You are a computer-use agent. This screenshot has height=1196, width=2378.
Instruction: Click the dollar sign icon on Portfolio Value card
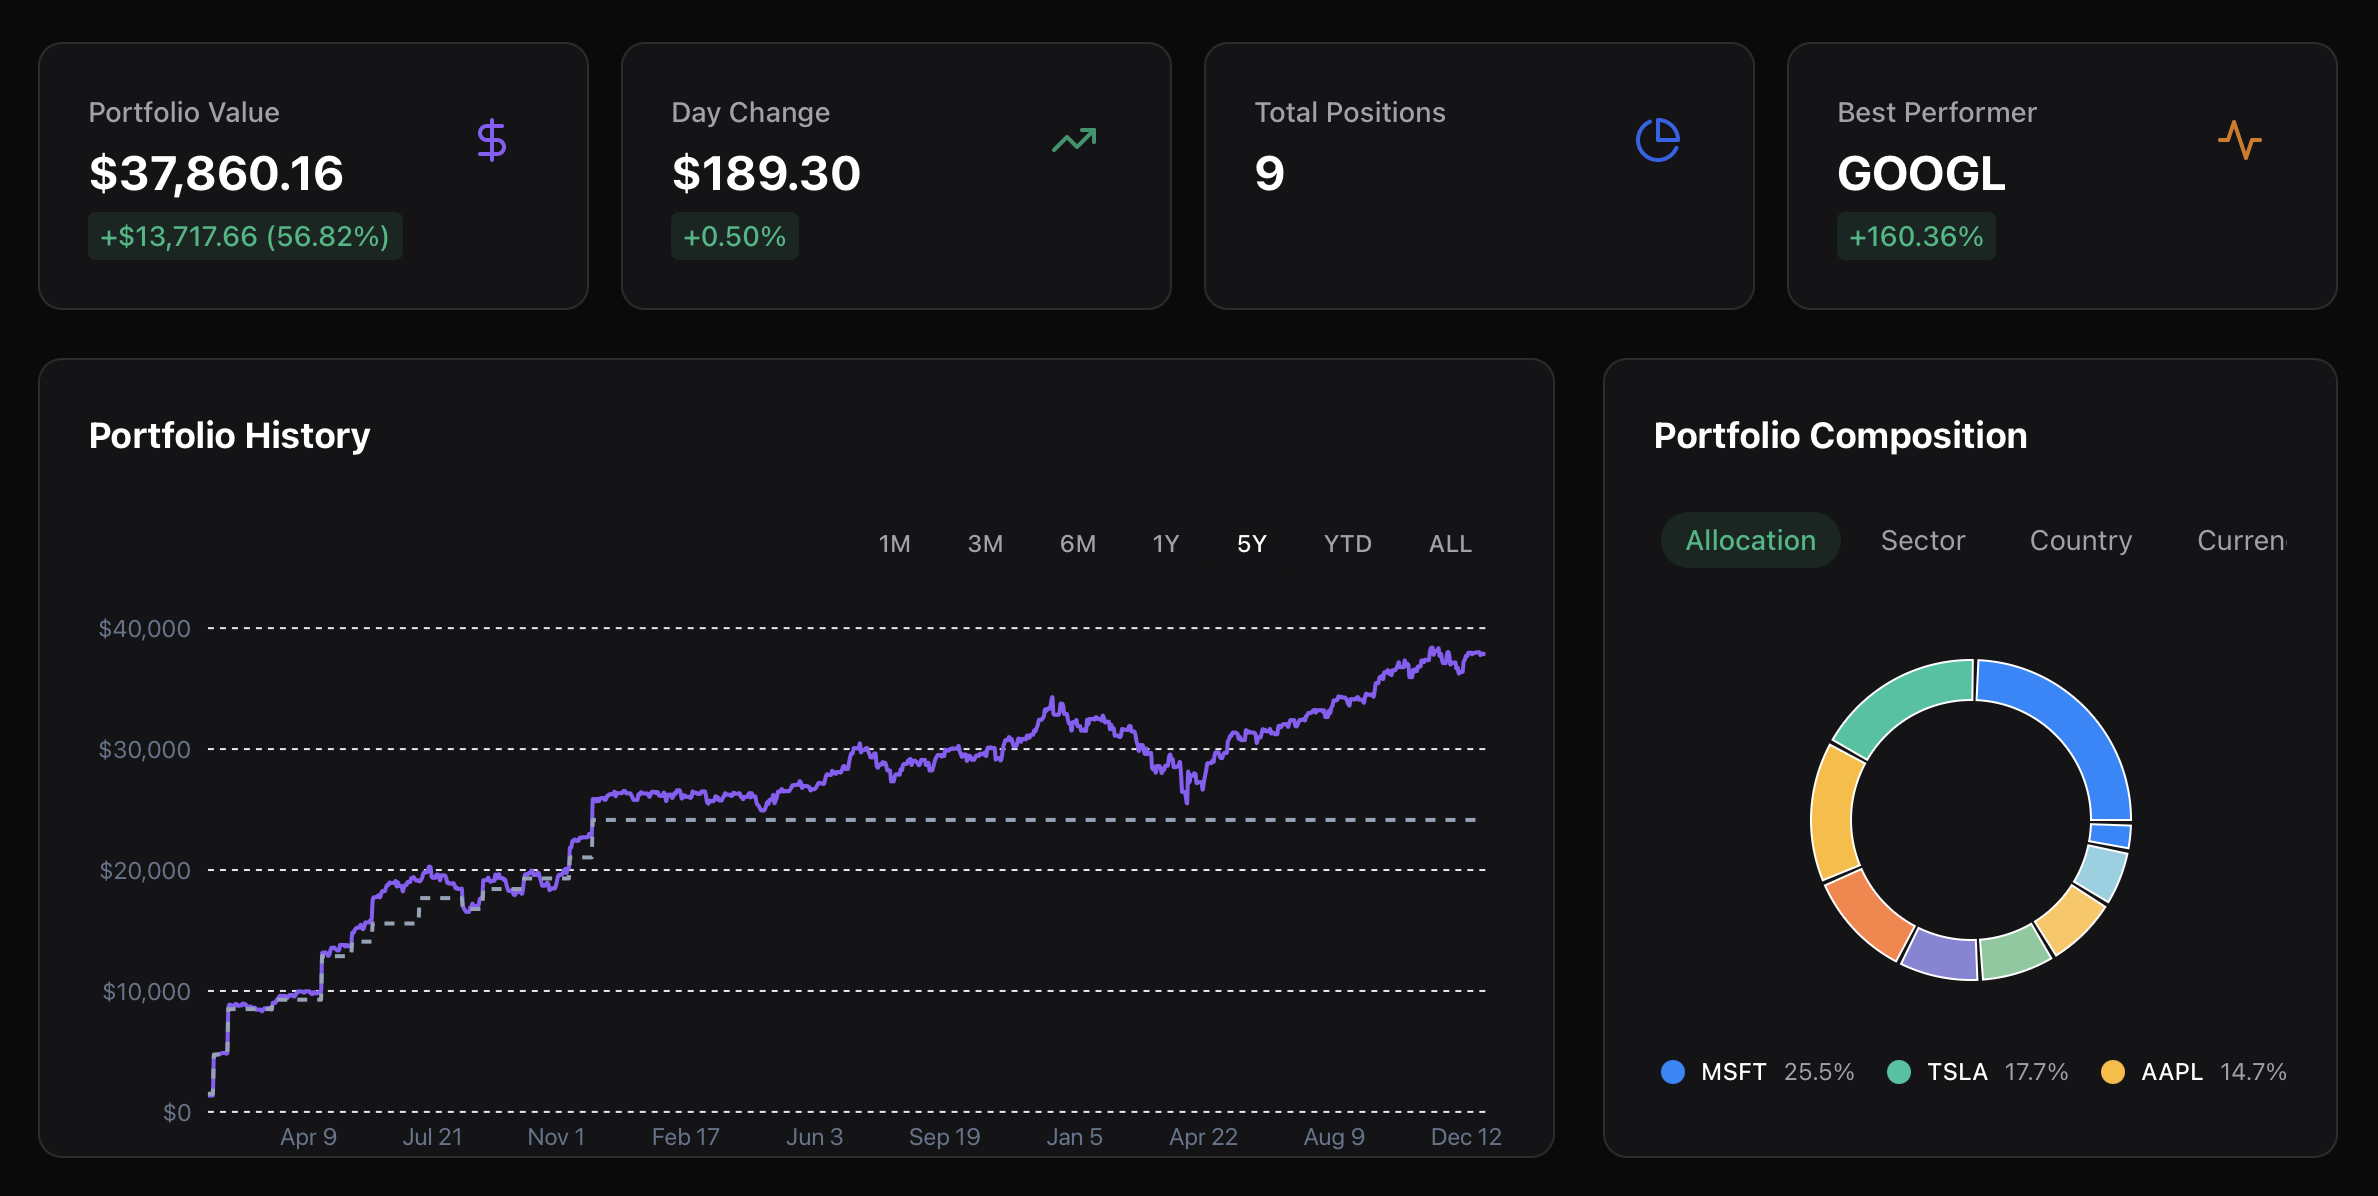point(492,140)
